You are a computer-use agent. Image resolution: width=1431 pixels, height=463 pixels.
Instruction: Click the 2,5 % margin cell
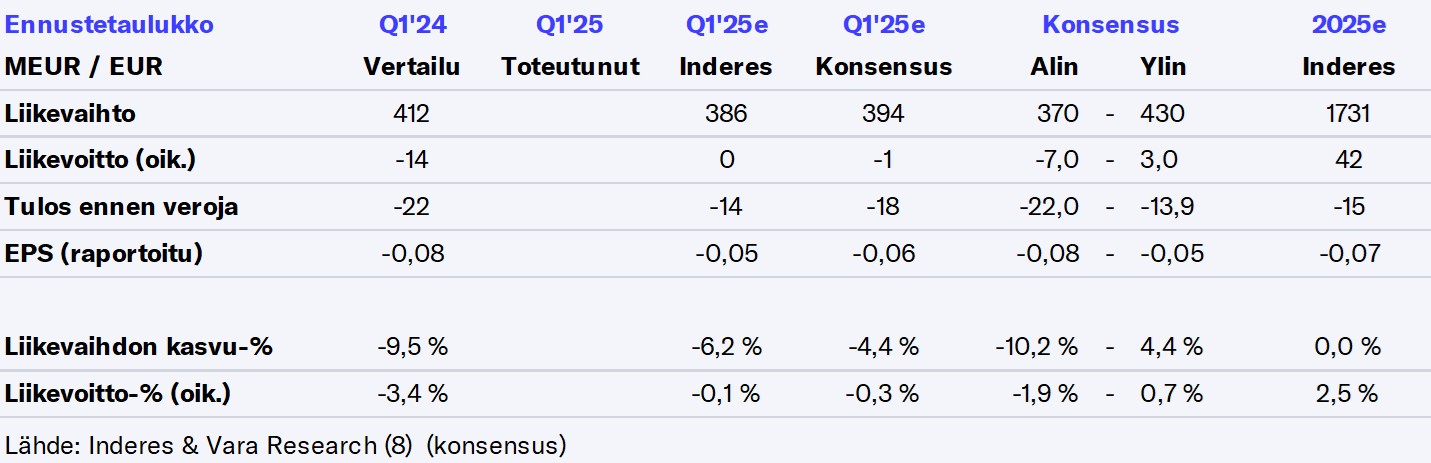pyautogui.click(x=1348, y=394)
